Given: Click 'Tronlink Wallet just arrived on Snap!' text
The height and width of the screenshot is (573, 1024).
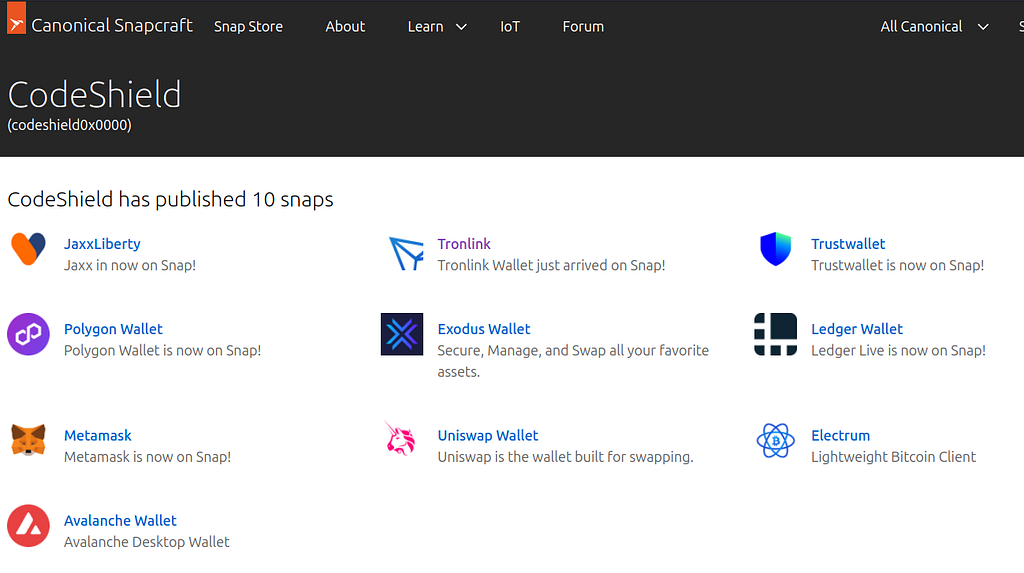Looking at the screenshot, I should 551,265.
